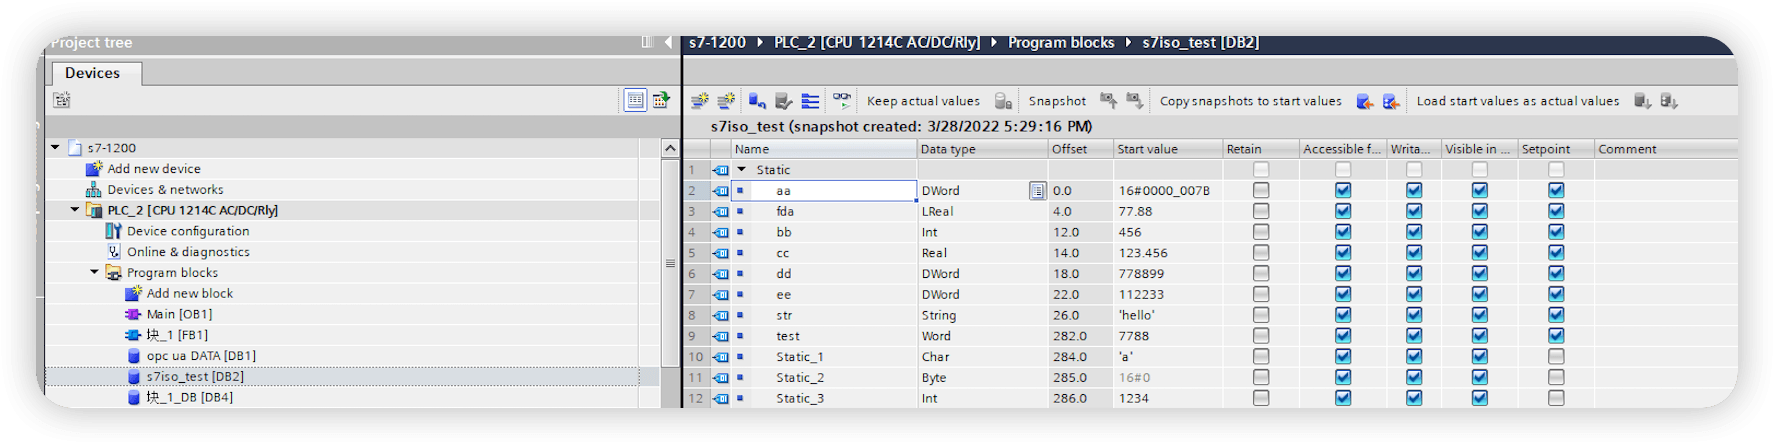1774x444 pixels.
Task: Click the Device configuration icon
Action: (x=113, y=231)
